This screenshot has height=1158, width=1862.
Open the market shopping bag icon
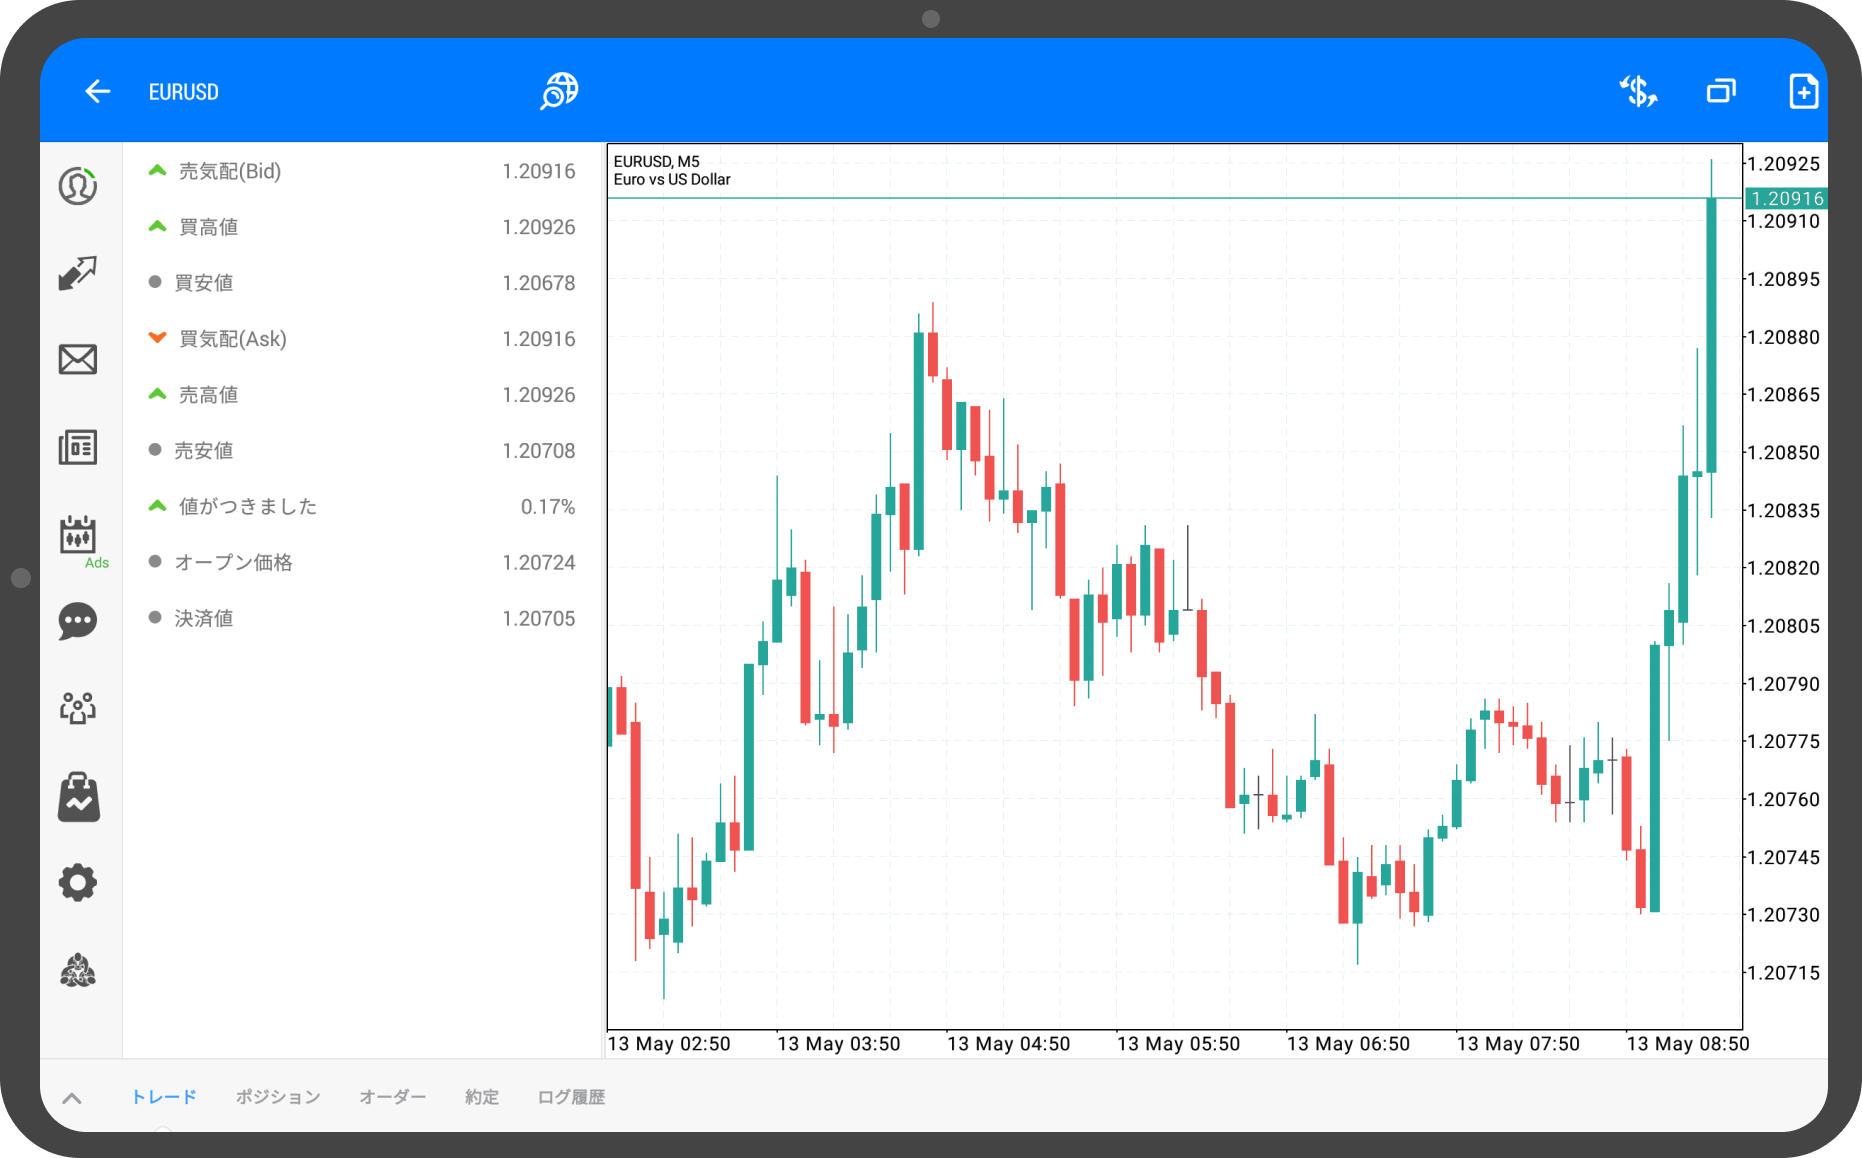click(x=78, y=798)
